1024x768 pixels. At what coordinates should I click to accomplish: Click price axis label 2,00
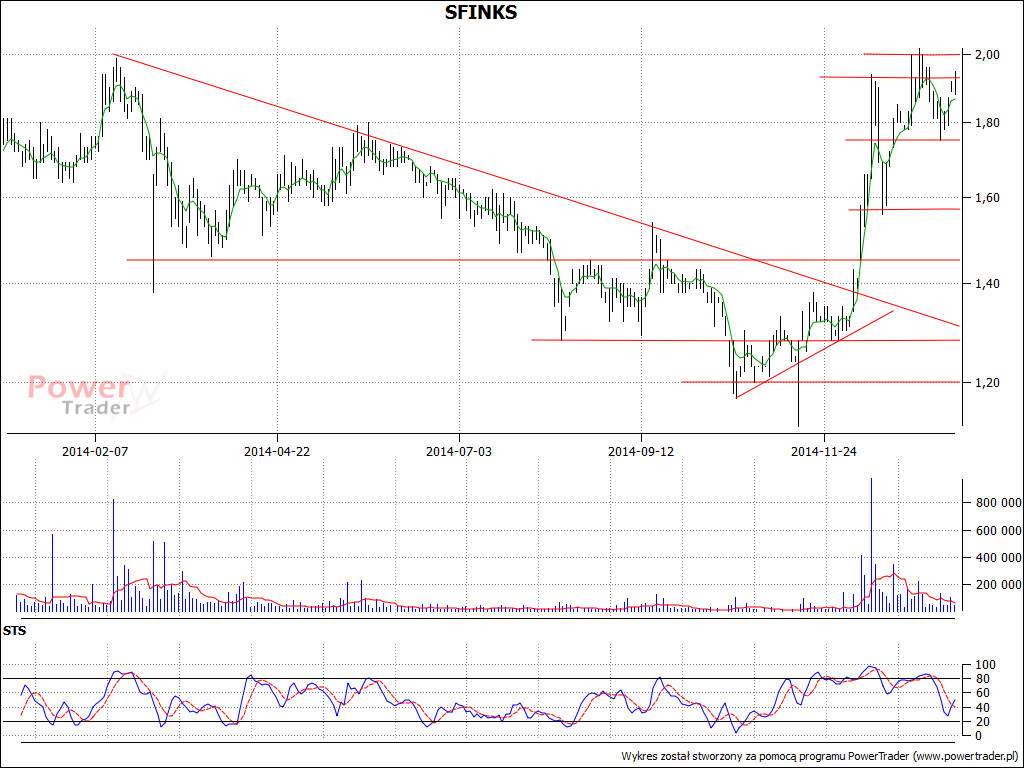click(x=987, y=54)
